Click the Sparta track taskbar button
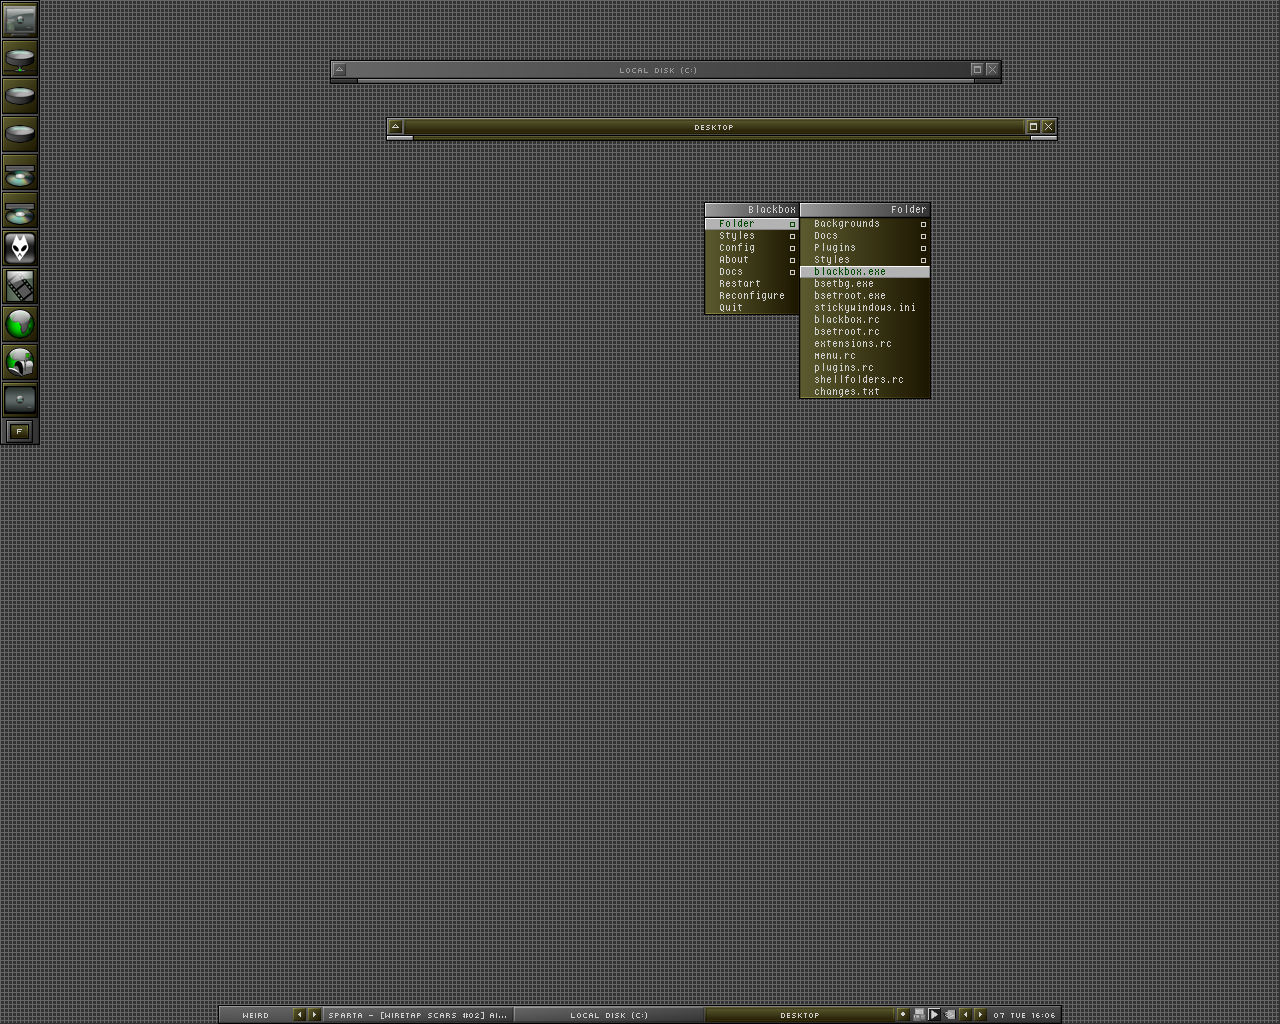Screen dimensions: 1280x1024 tap(418, 1015)
